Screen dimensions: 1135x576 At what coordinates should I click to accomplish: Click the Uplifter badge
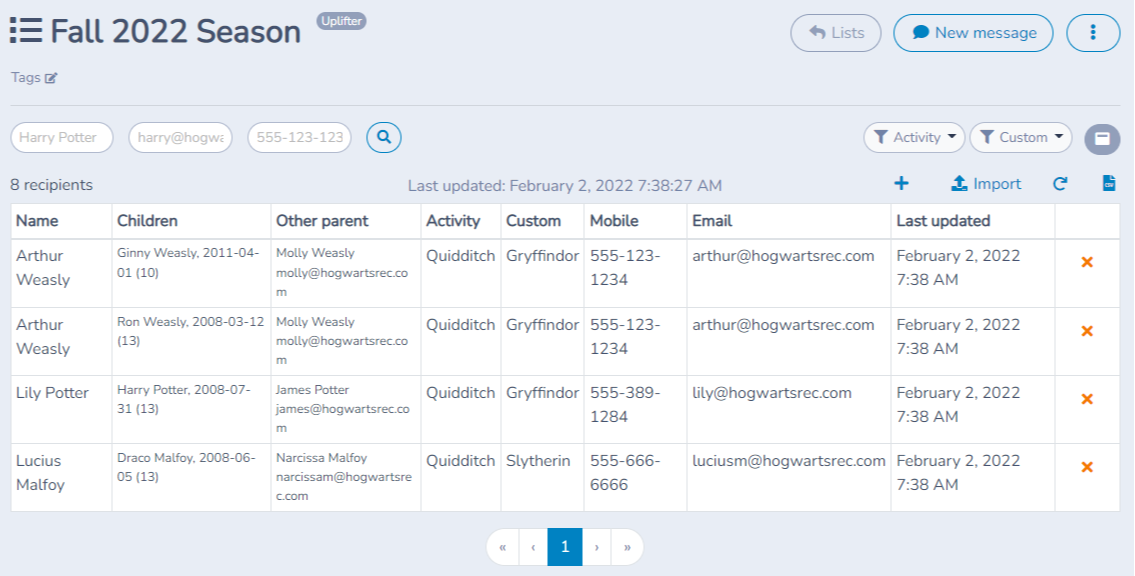tap(342, 21)
